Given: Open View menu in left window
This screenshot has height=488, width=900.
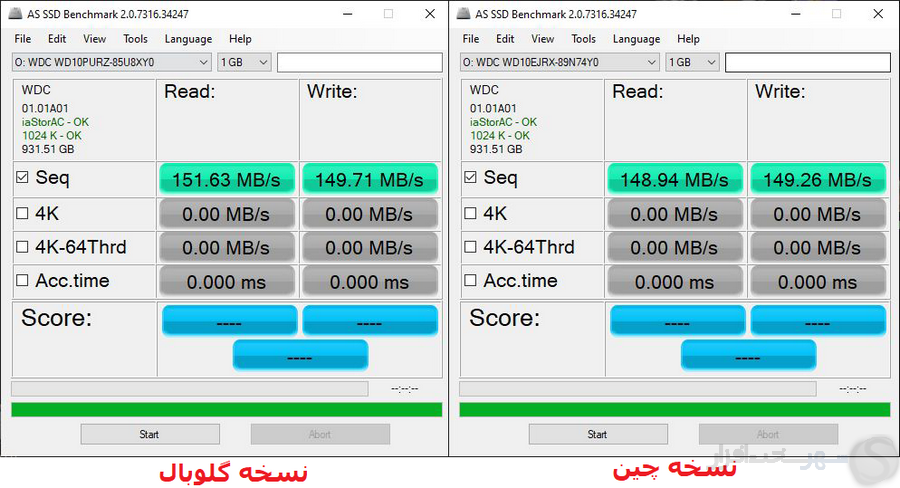Looking at the screenshot, I should point(95,39).
